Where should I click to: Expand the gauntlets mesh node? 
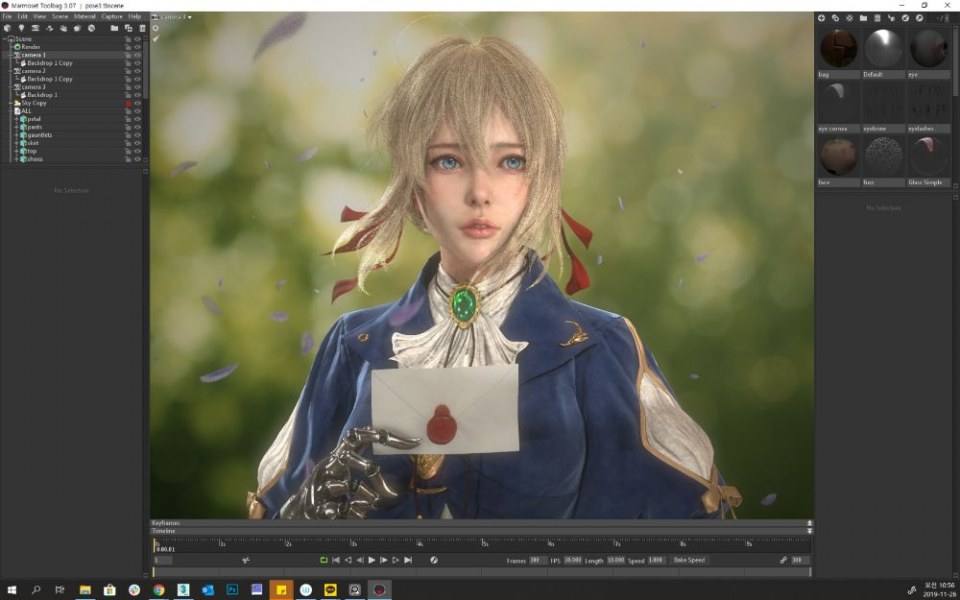point(17,135)
